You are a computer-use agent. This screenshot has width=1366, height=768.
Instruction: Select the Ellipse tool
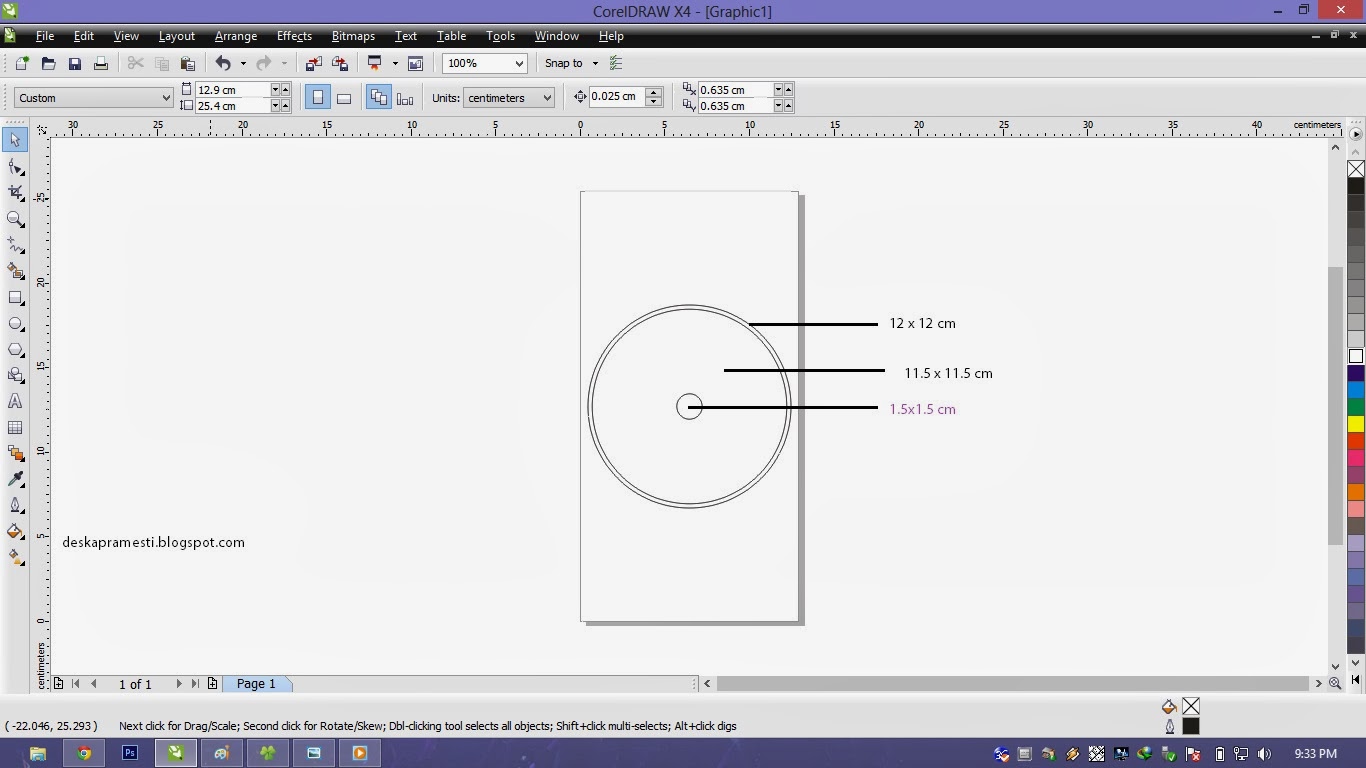[x=16, y=324]
